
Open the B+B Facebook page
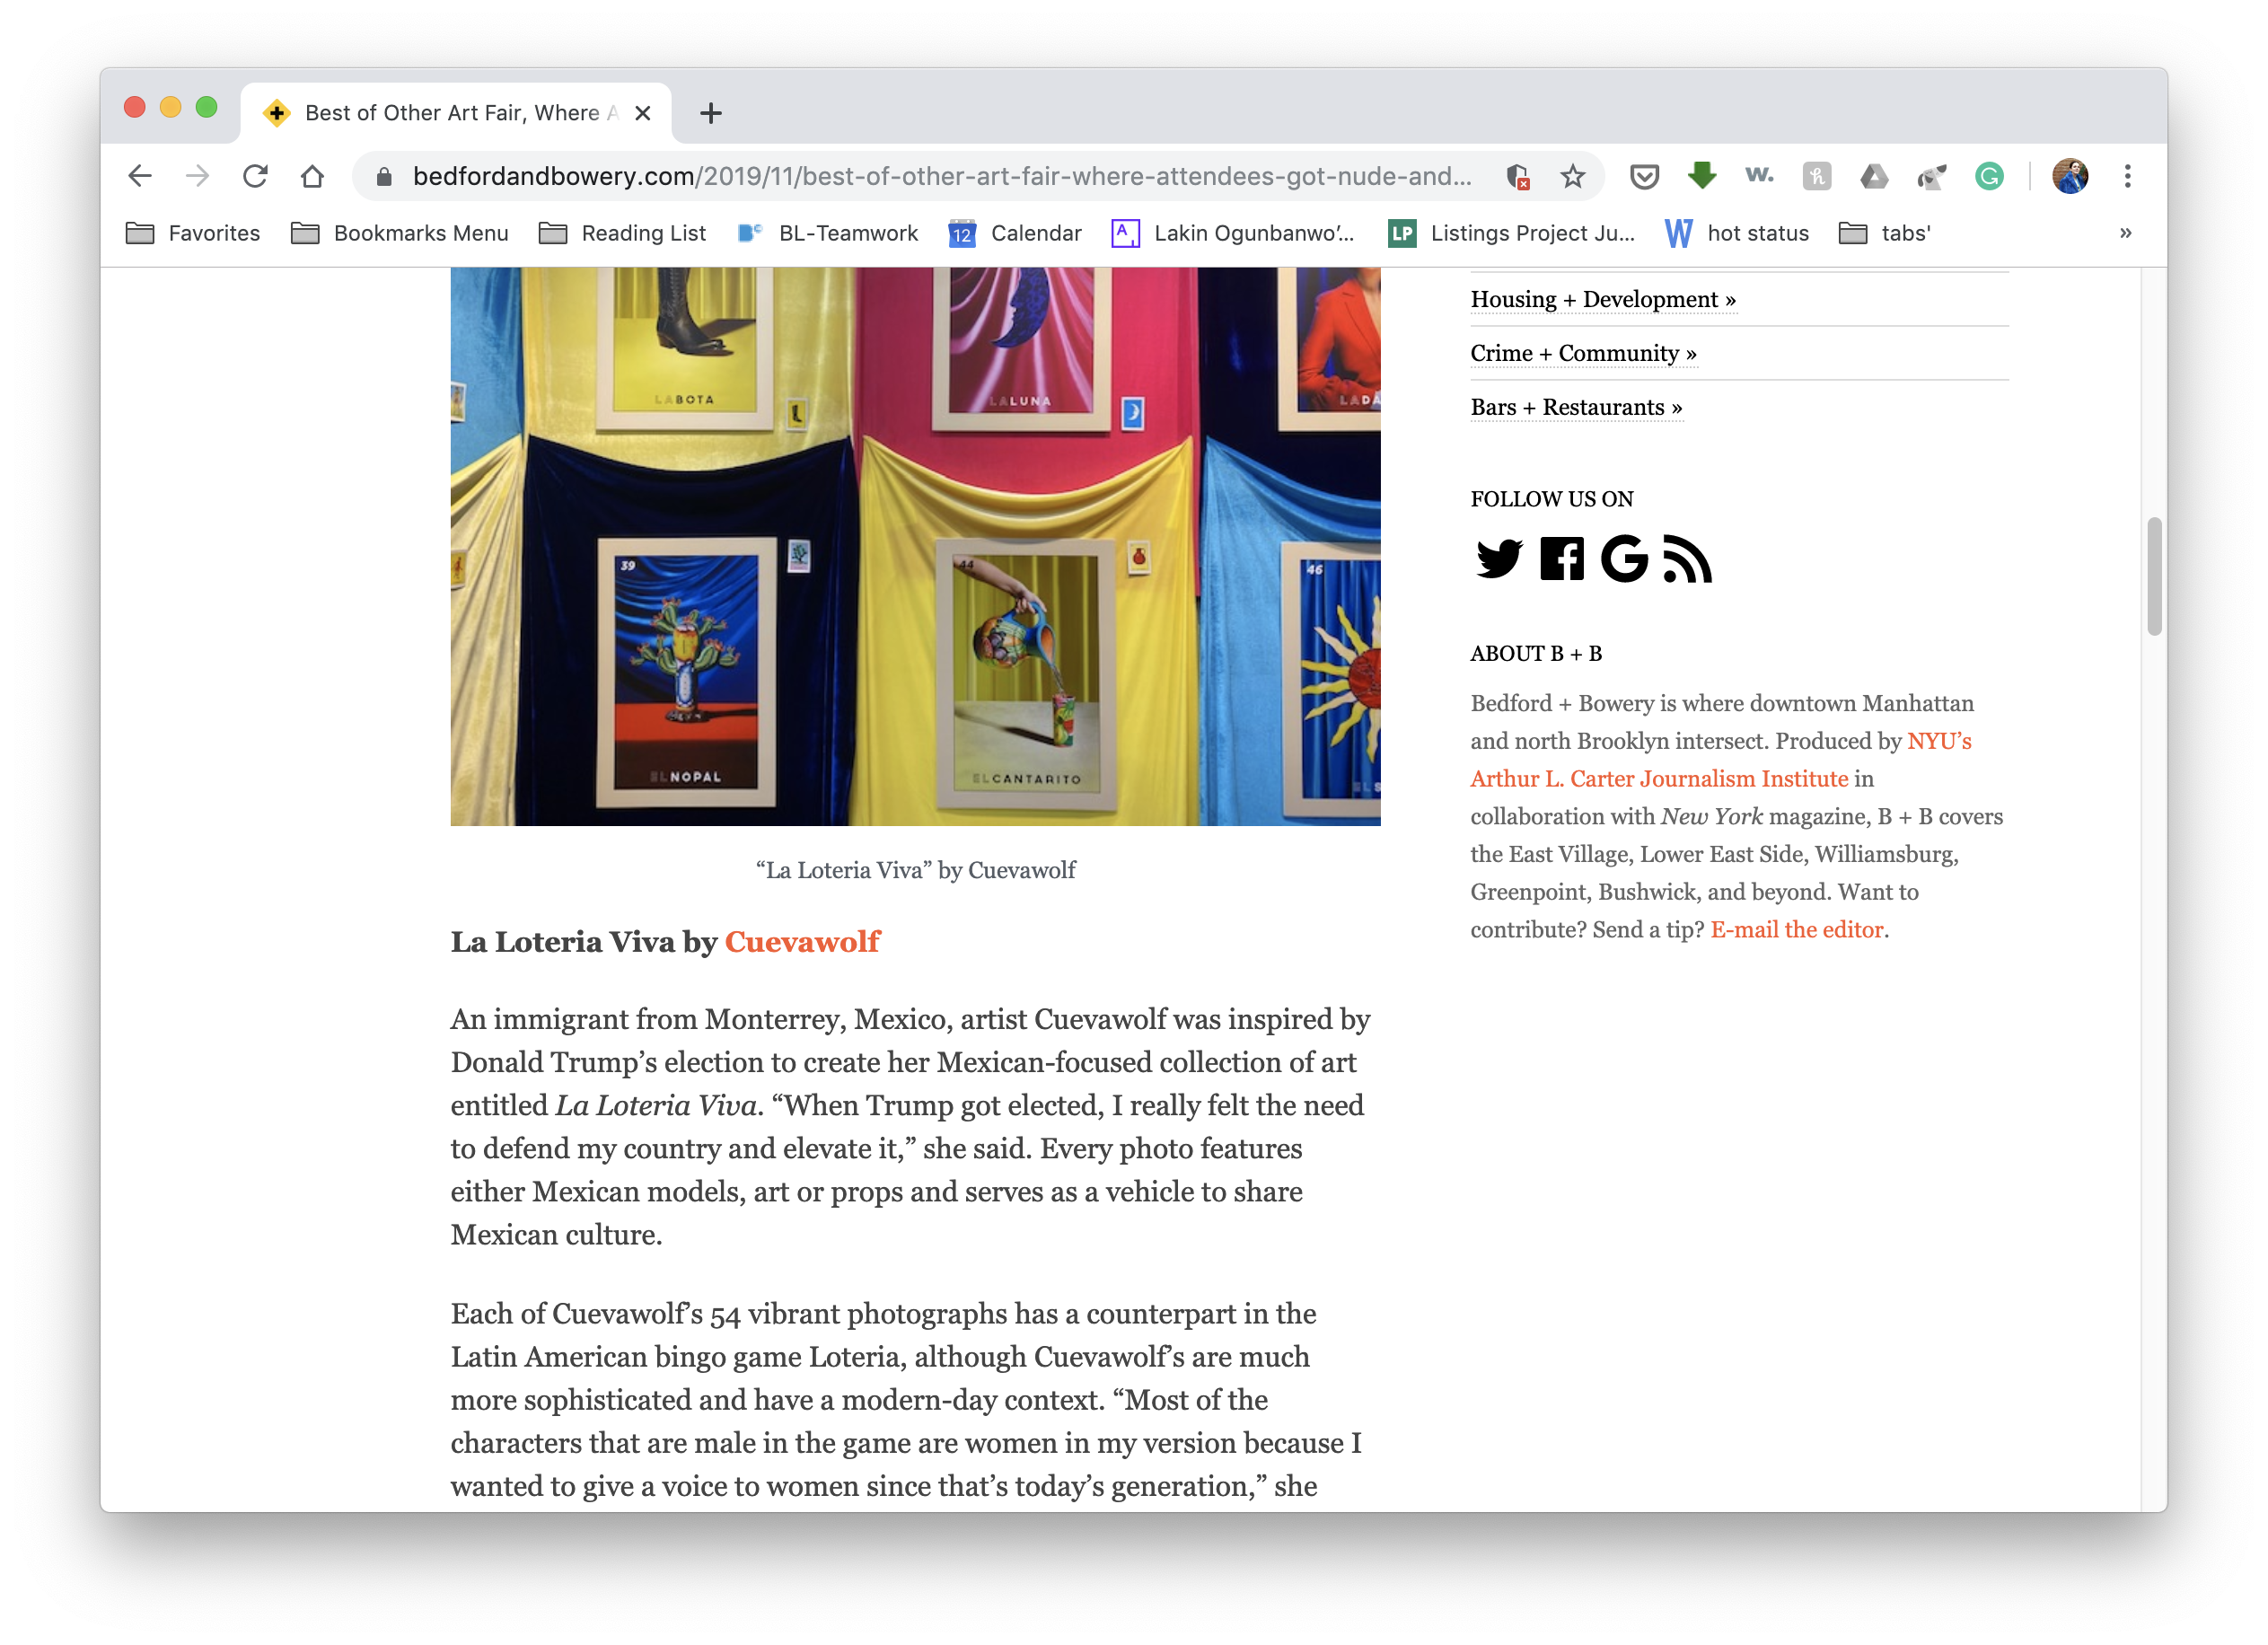[x=1561, y=558]
